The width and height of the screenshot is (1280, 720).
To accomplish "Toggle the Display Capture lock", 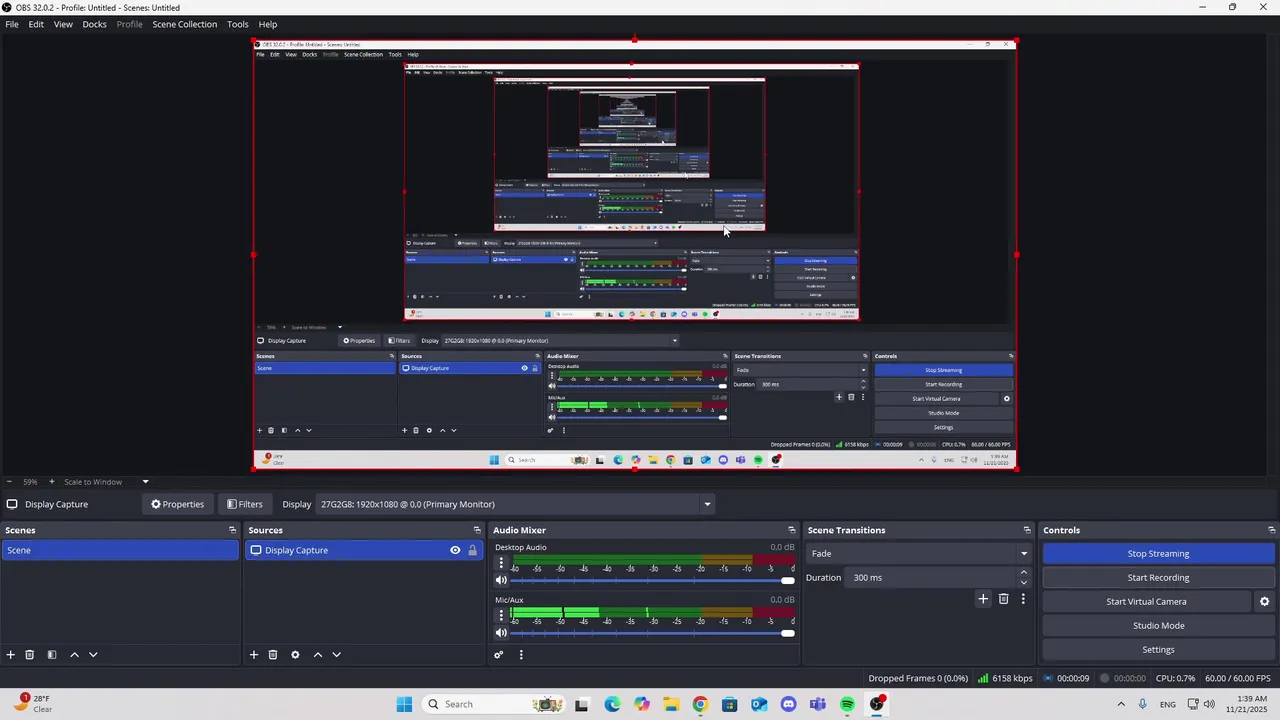I will tap(472, 550).
